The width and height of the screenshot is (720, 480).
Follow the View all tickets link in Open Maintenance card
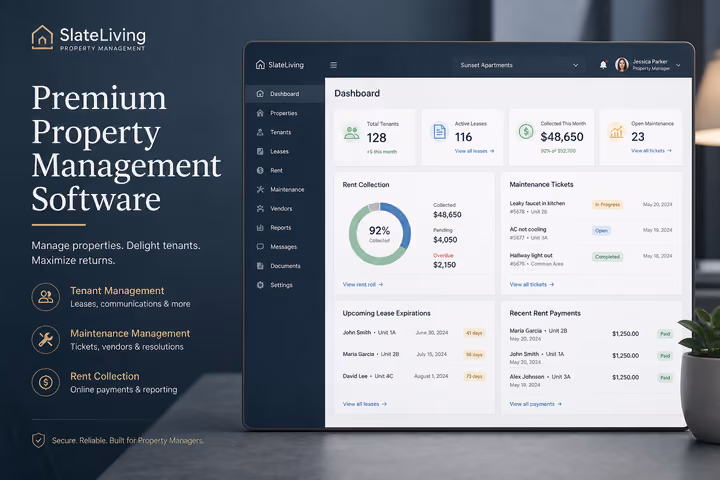coord(651,151)
